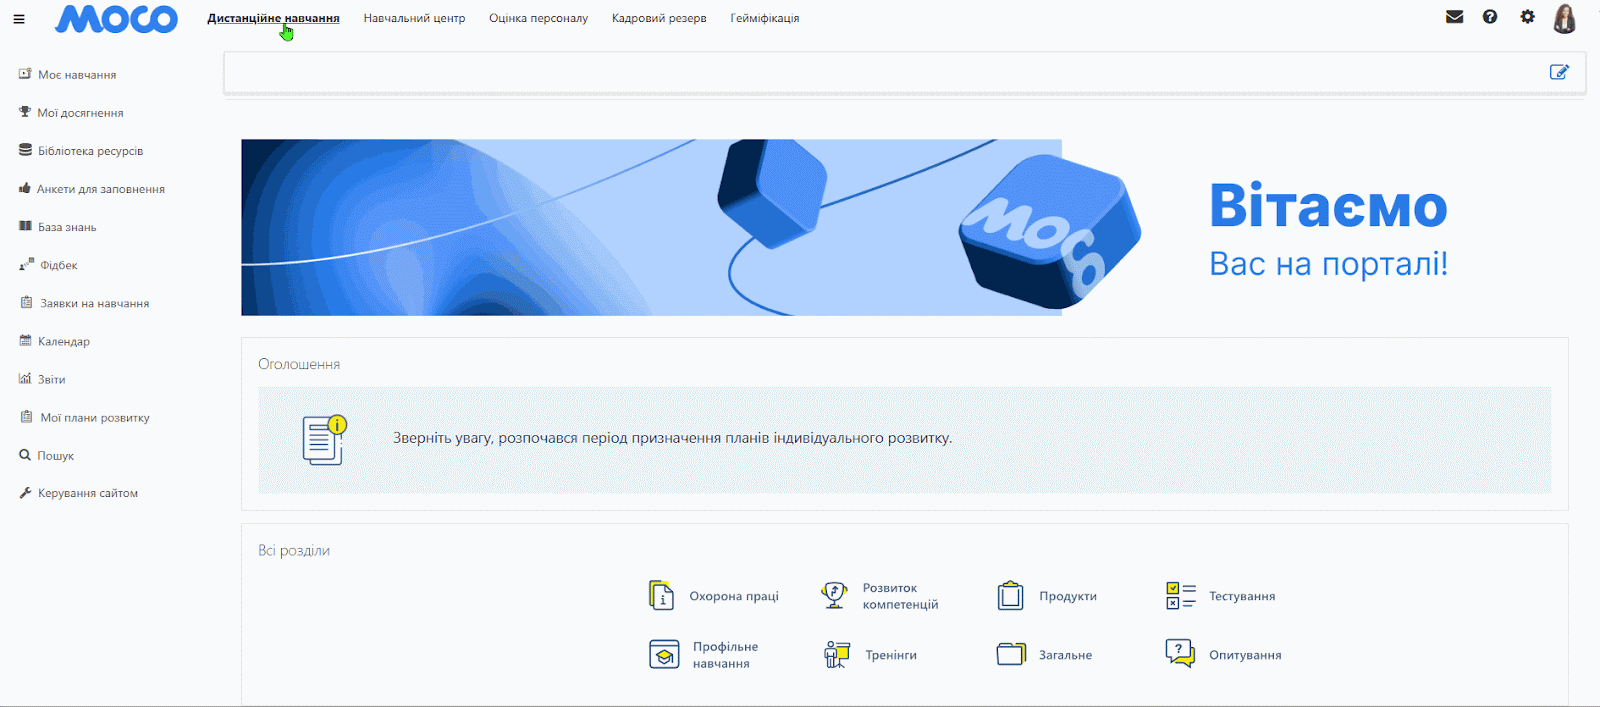This screenshot has width=1600, height=707.
Task: Click the Всі розділи heading
Action: coord(294,550)
